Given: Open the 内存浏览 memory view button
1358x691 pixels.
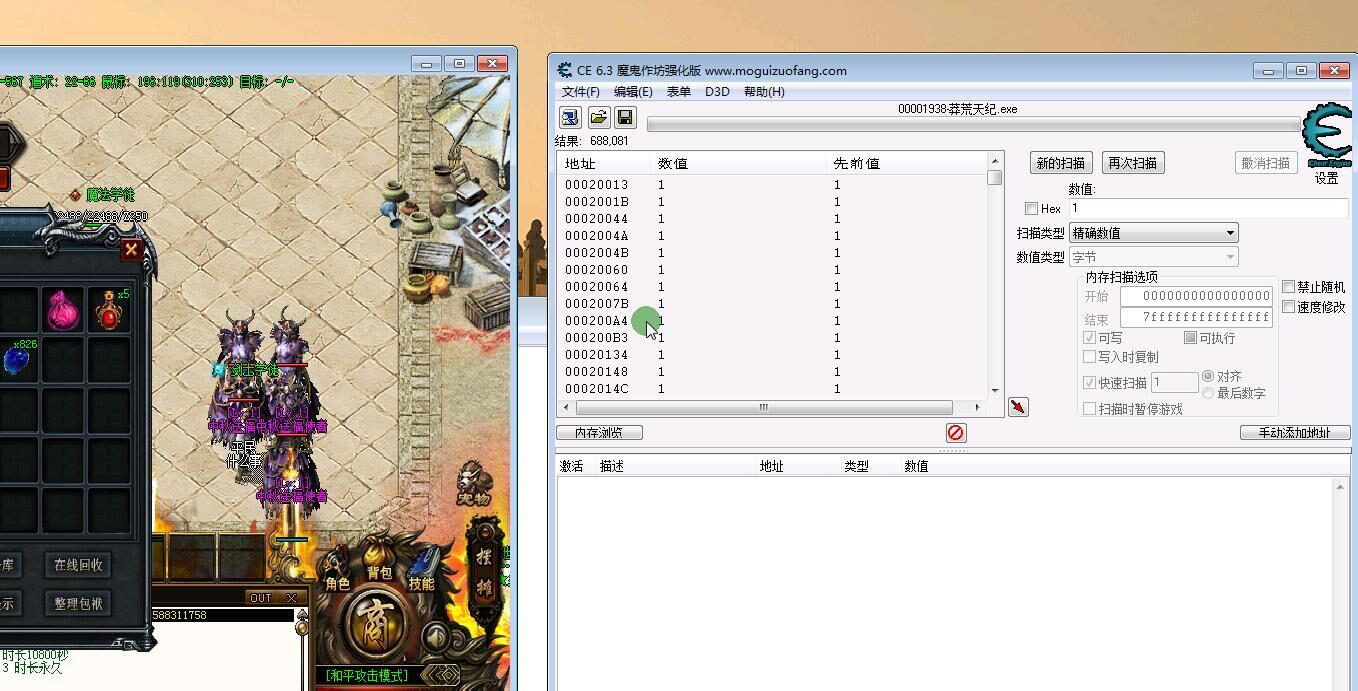Looking at the screenshot, I should (599, 433).
